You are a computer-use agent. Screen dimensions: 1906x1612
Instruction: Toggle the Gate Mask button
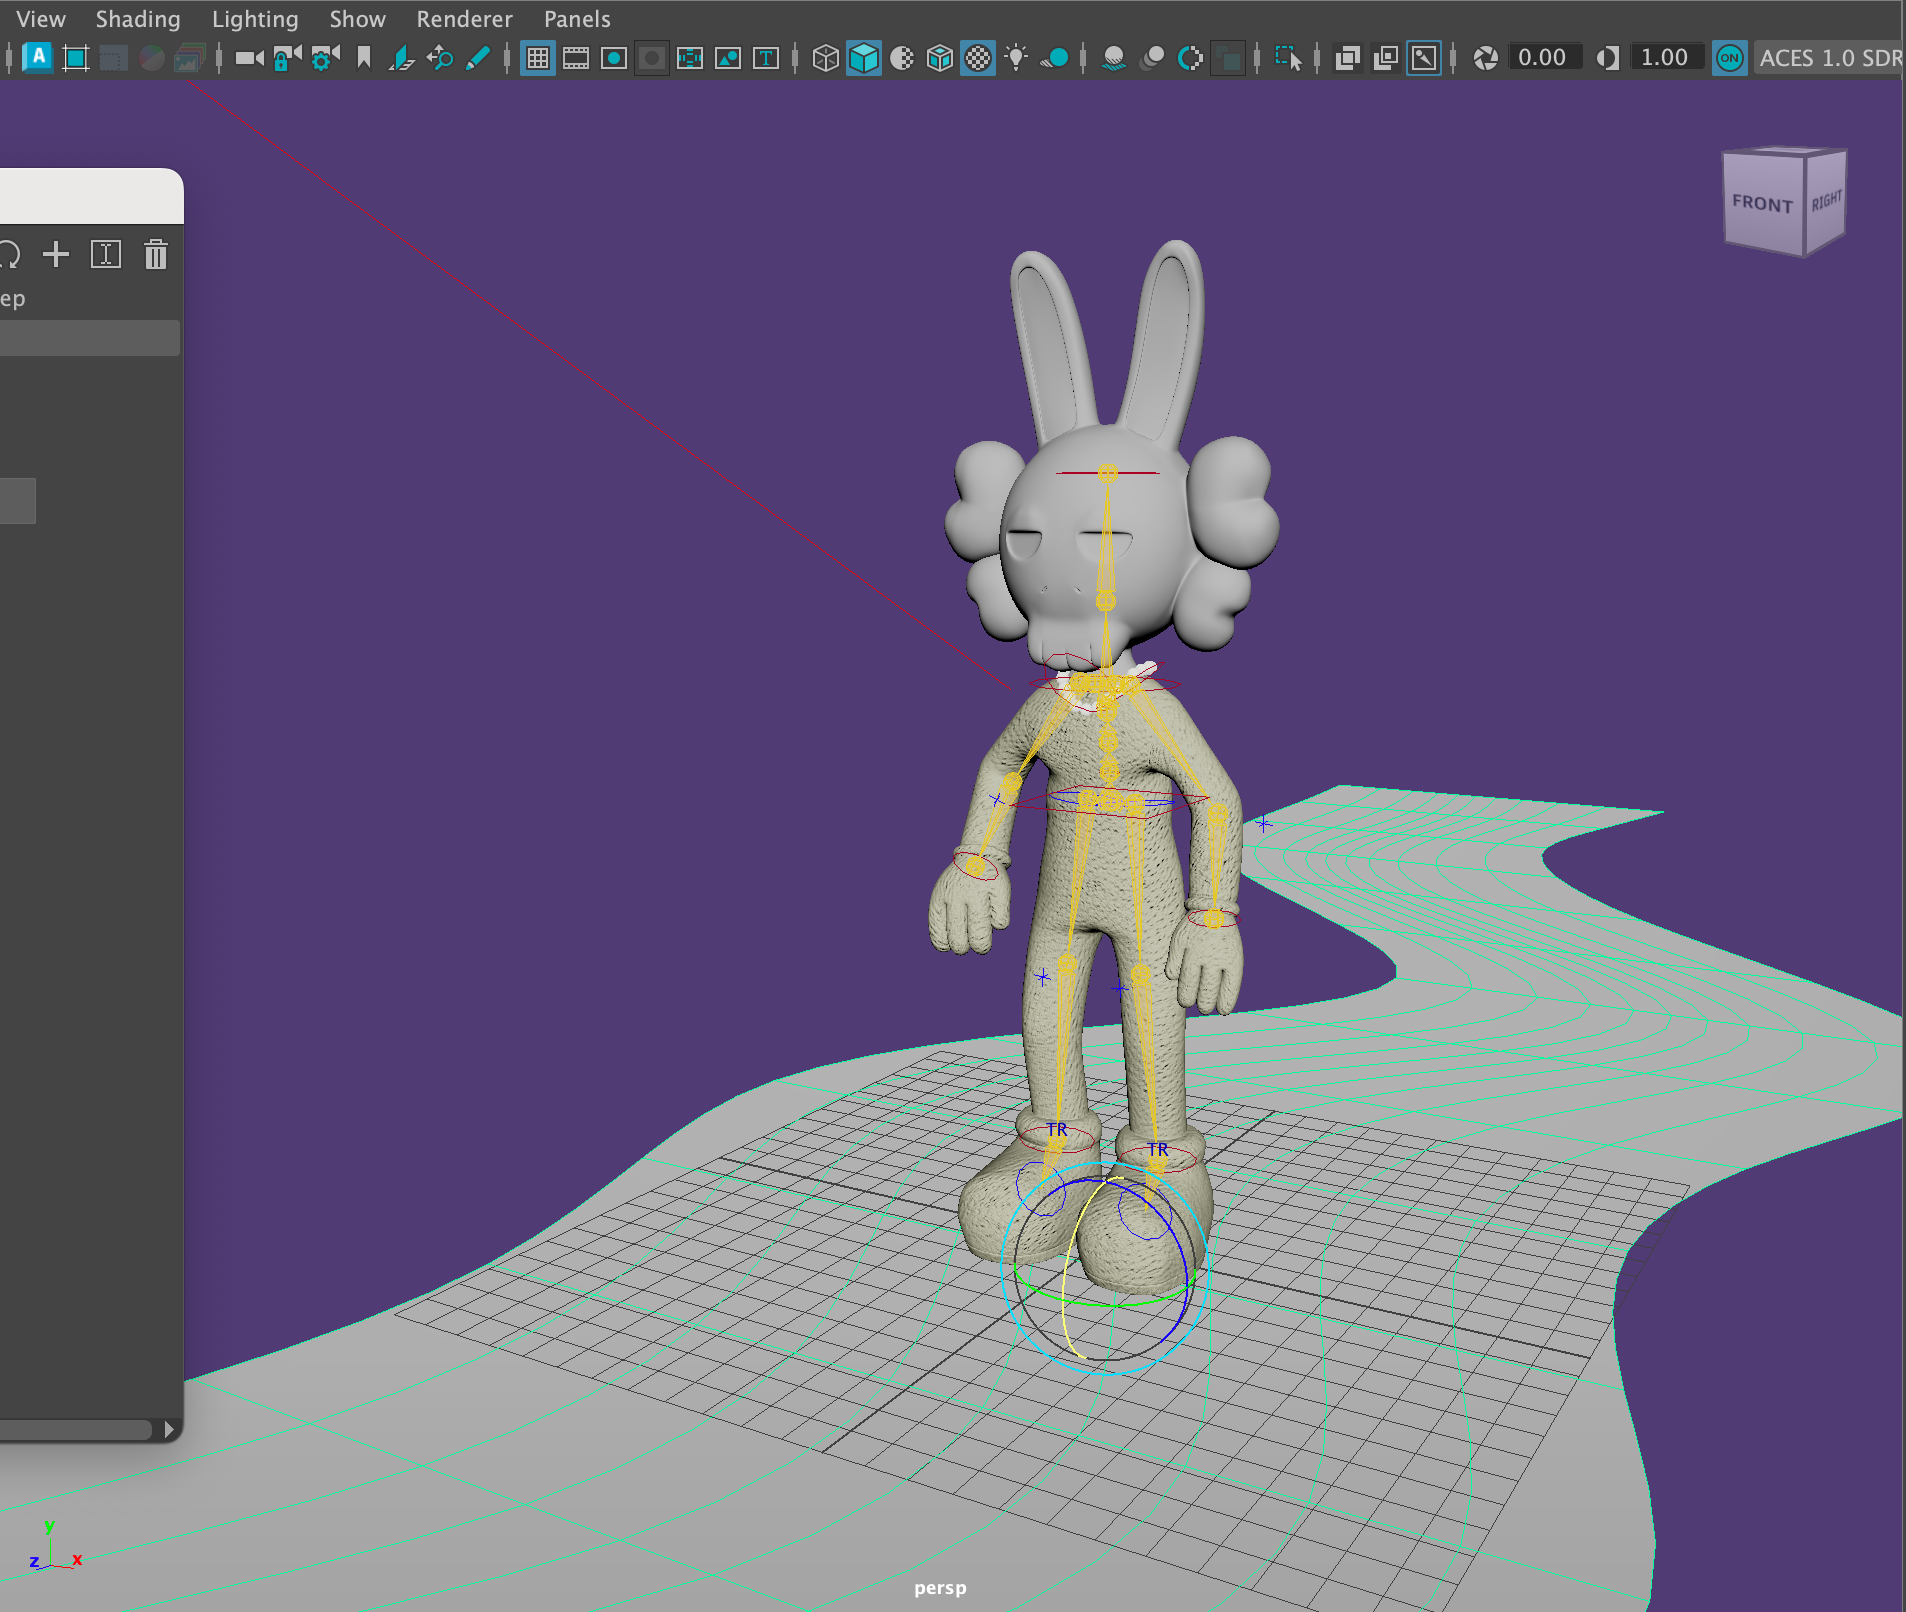coord(652,58)
